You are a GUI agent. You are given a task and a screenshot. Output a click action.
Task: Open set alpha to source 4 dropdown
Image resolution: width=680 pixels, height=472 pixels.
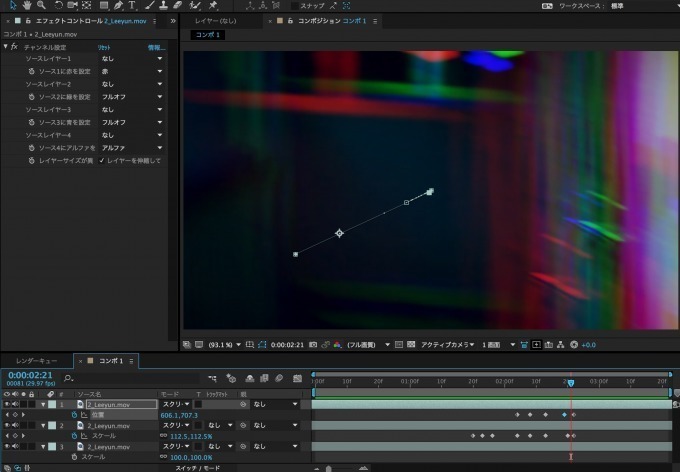[x=132, y=148]
